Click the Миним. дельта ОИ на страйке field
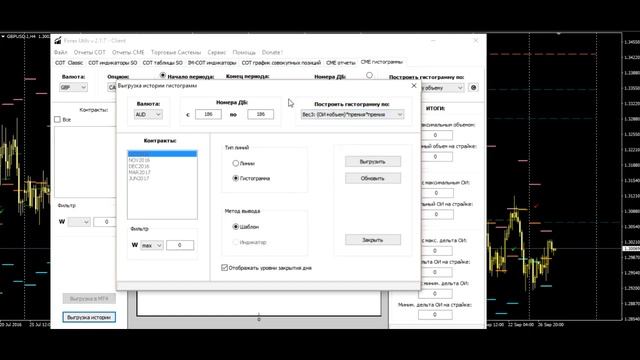This screenshot has height=360, width=640. click(435, 315)
